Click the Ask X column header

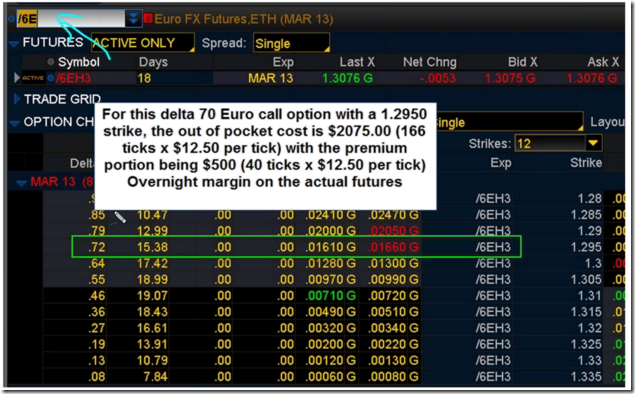coord(603,62)
